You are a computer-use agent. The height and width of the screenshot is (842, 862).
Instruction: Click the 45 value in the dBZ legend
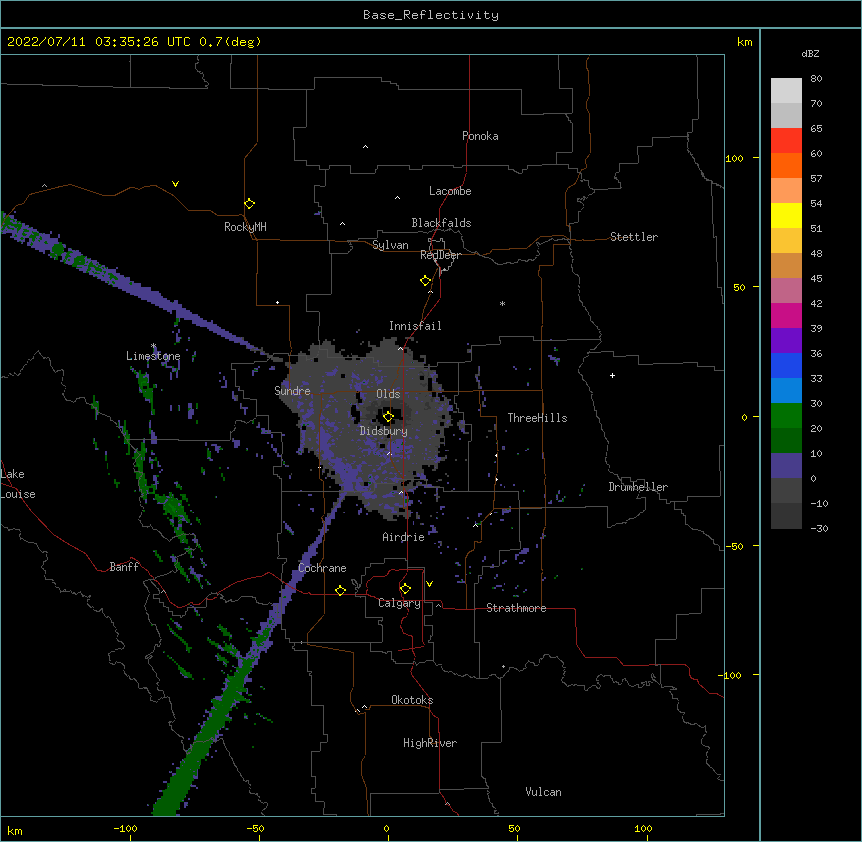point(816,279)
